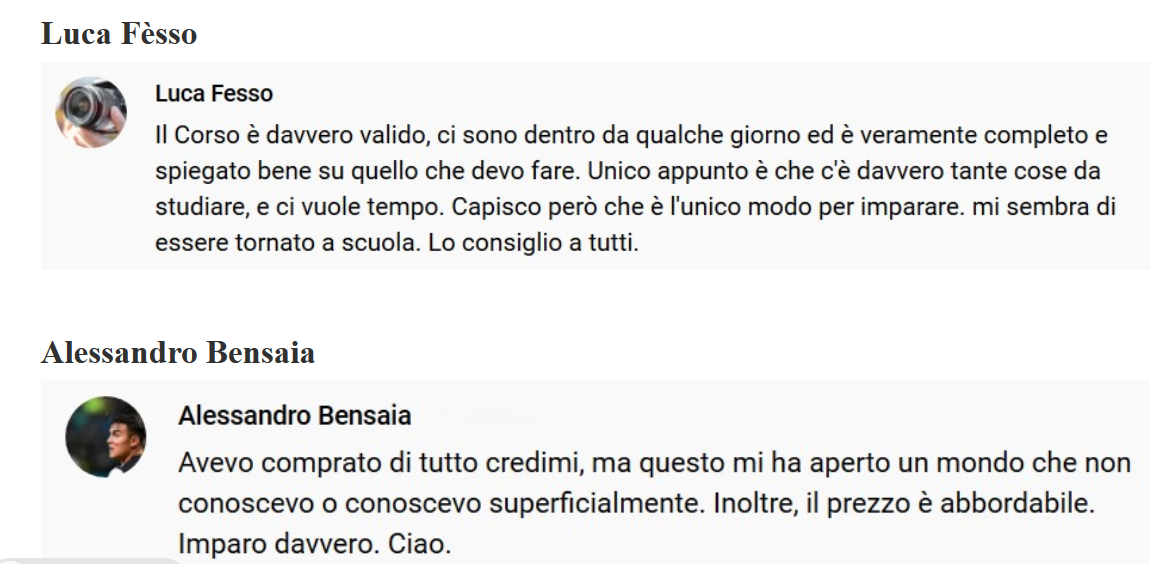1171x564 pixels.
Task: Open the Alessandro Bensaia reviewer name
Action: 294,416
